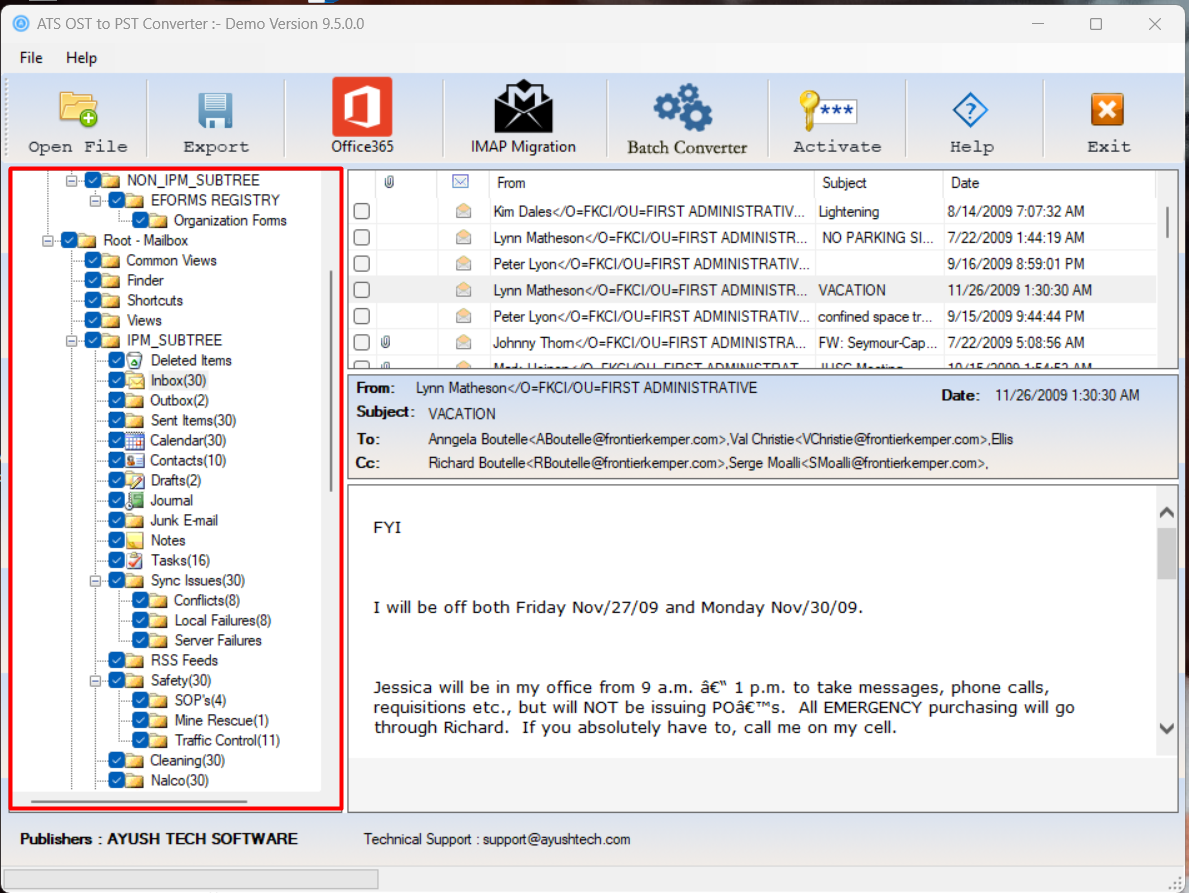Click the orange Exit icon

pyautogui.click(x=1107, y=110)
